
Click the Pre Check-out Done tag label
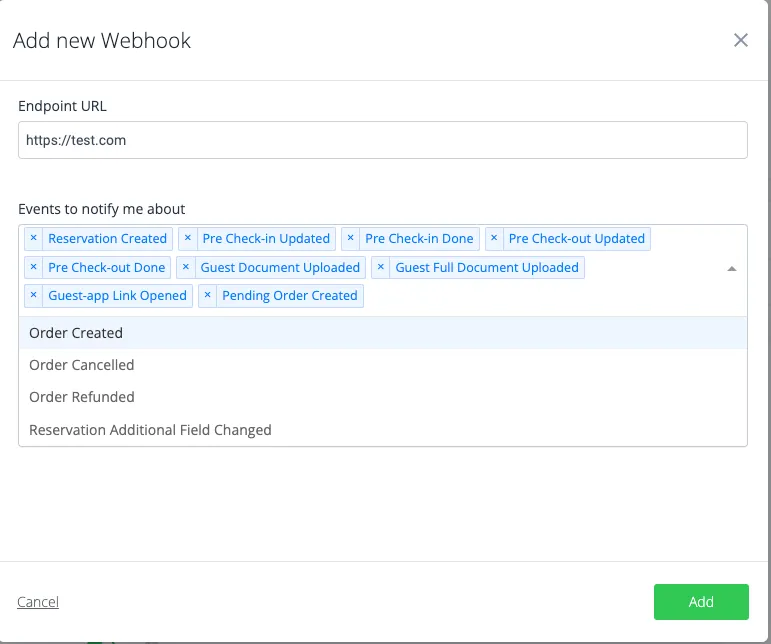(107, 267)
